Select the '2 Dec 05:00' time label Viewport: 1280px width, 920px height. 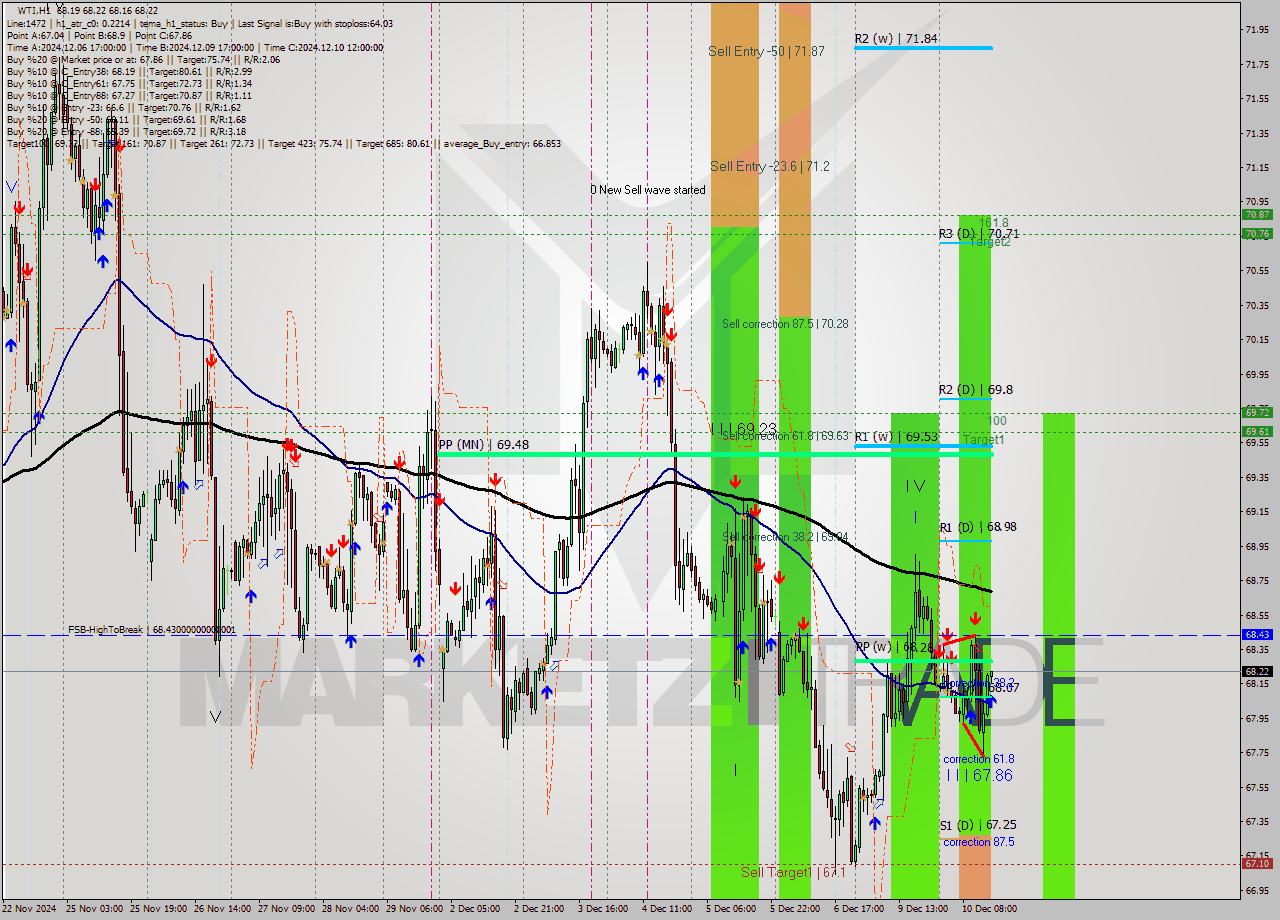click(474, 909)
